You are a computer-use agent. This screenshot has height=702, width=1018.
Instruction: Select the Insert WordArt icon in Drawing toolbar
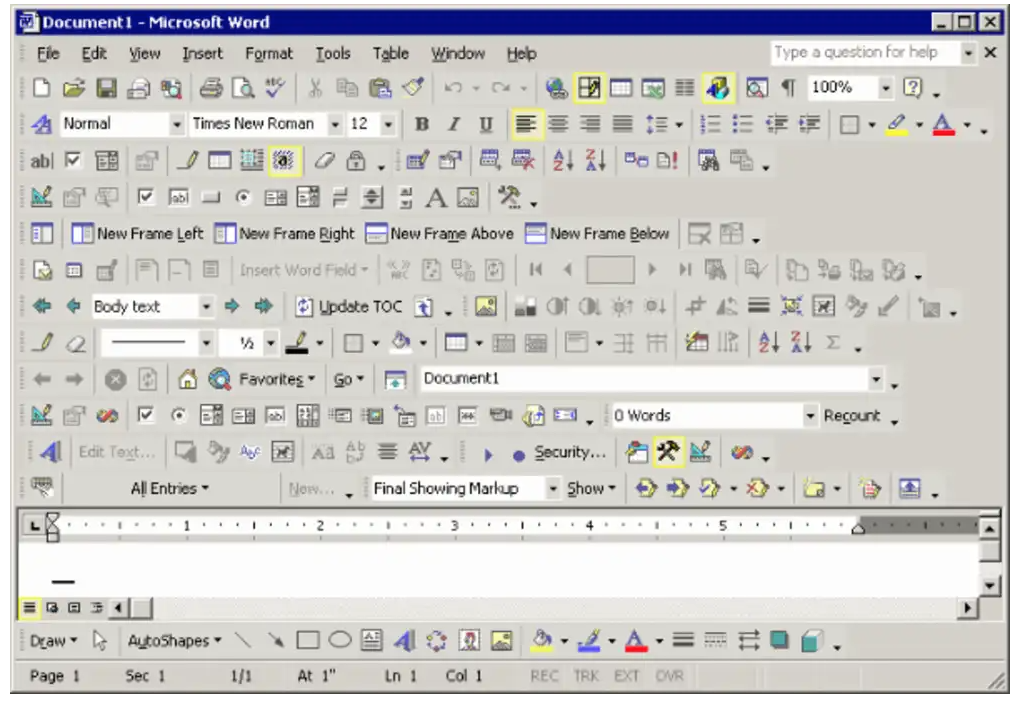(404, 641)
